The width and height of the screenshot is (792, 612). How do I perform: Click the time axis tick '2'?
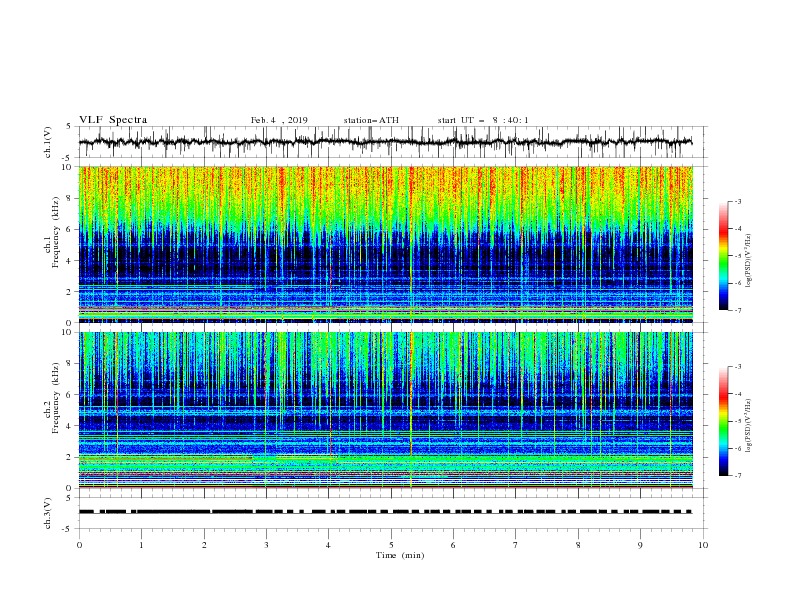(x=204, y=545)
